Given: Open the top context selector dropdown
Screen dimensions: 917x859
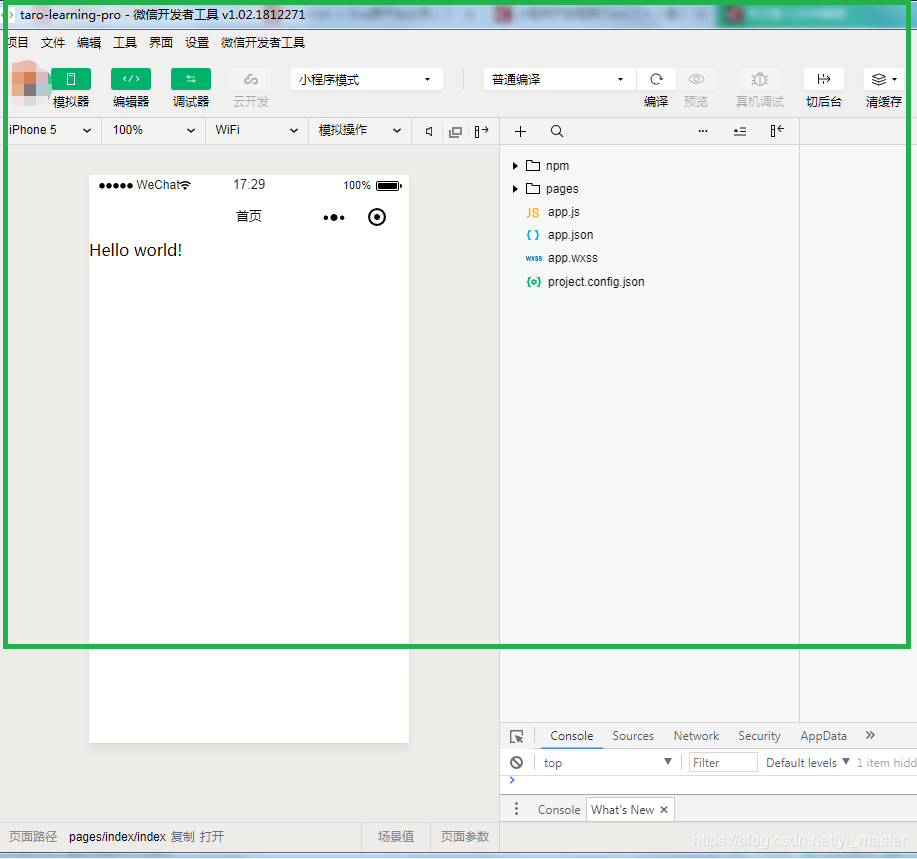Looking at the screenshot, I should (607, 763).
